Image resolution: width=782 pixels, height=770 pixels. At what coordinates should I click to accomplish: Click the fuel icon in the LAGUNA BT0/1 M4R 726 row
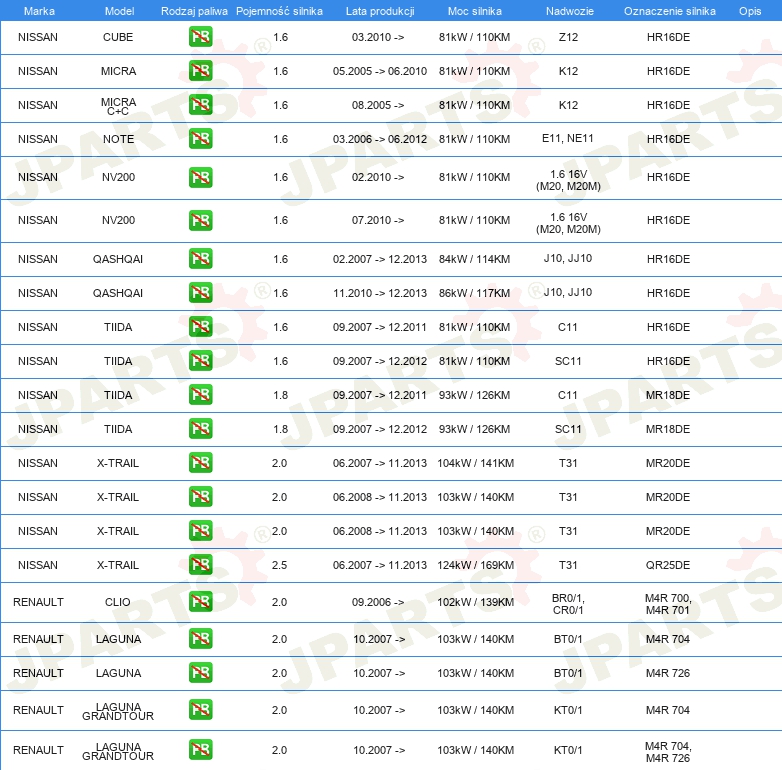click(200, 673)
